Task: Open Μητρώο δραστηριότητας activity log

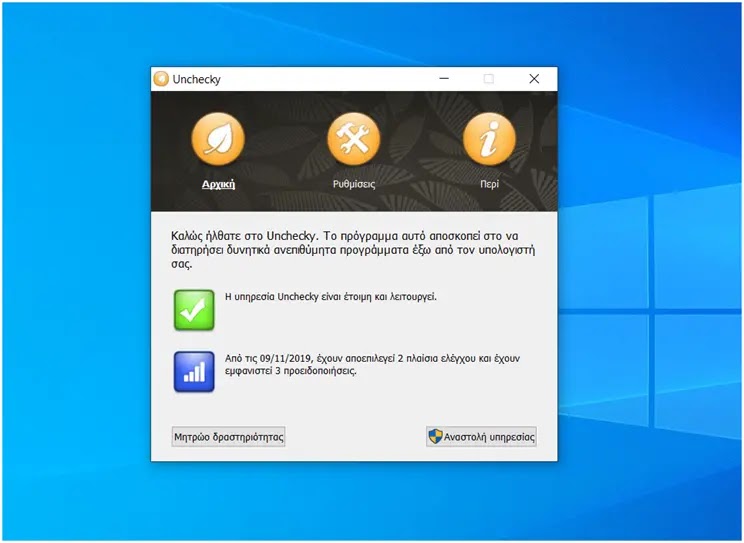Action: (x=228, y=437)
